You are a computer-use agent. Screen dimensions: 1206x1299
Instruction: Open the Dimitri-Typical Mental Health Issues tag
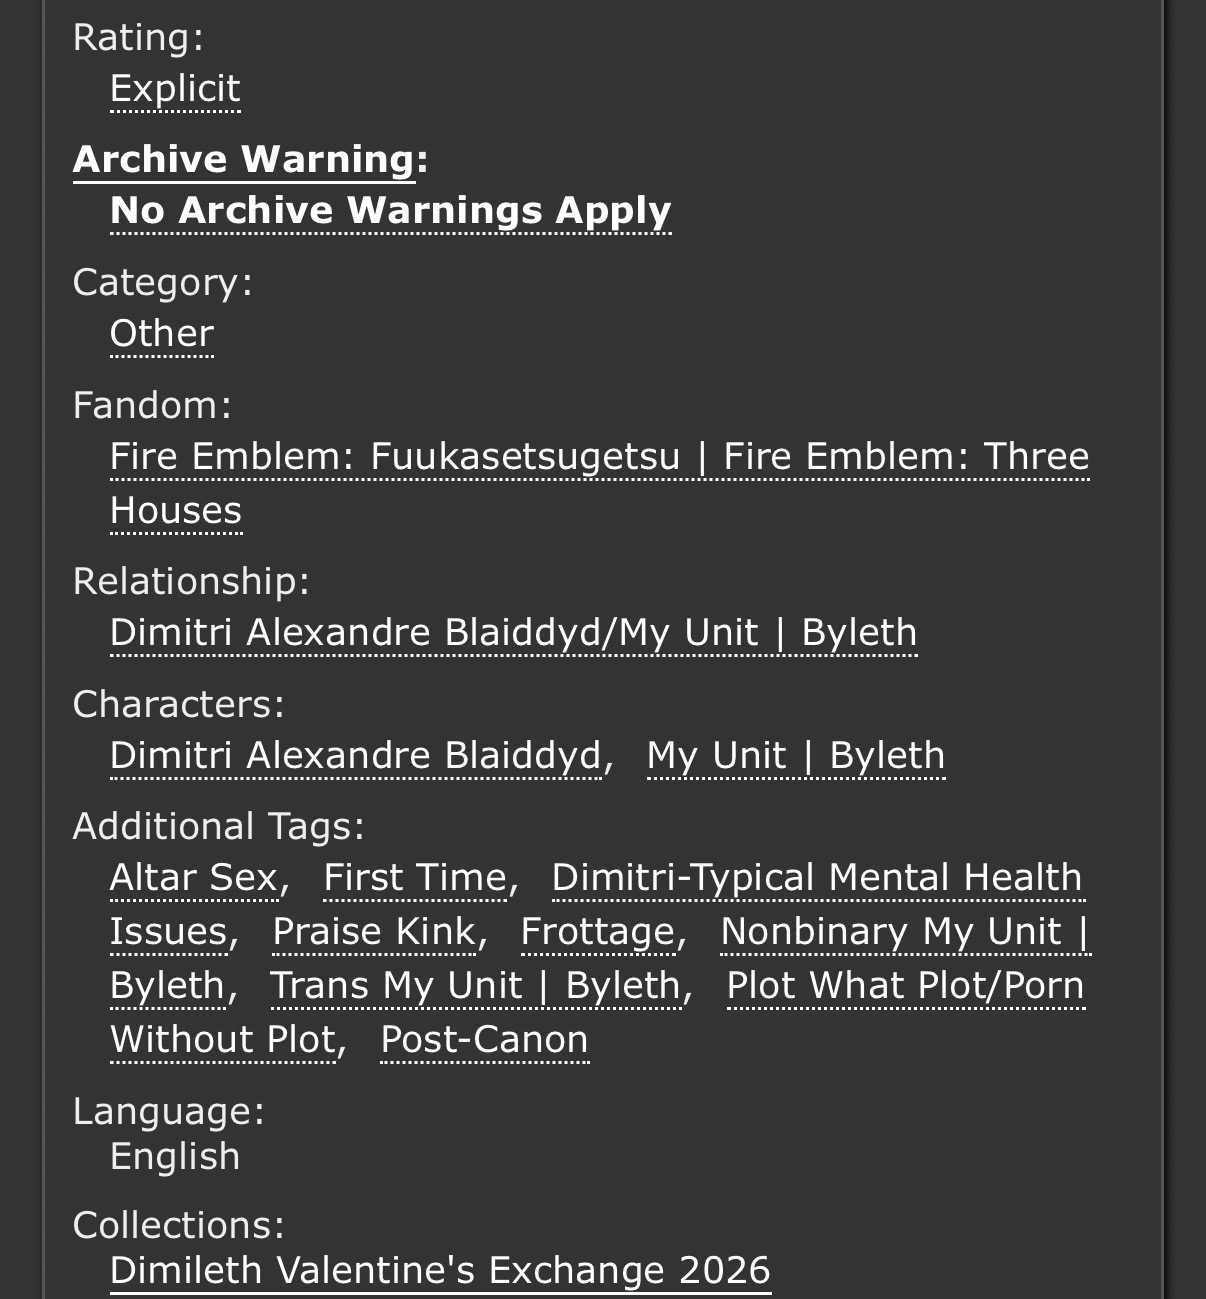816,878
